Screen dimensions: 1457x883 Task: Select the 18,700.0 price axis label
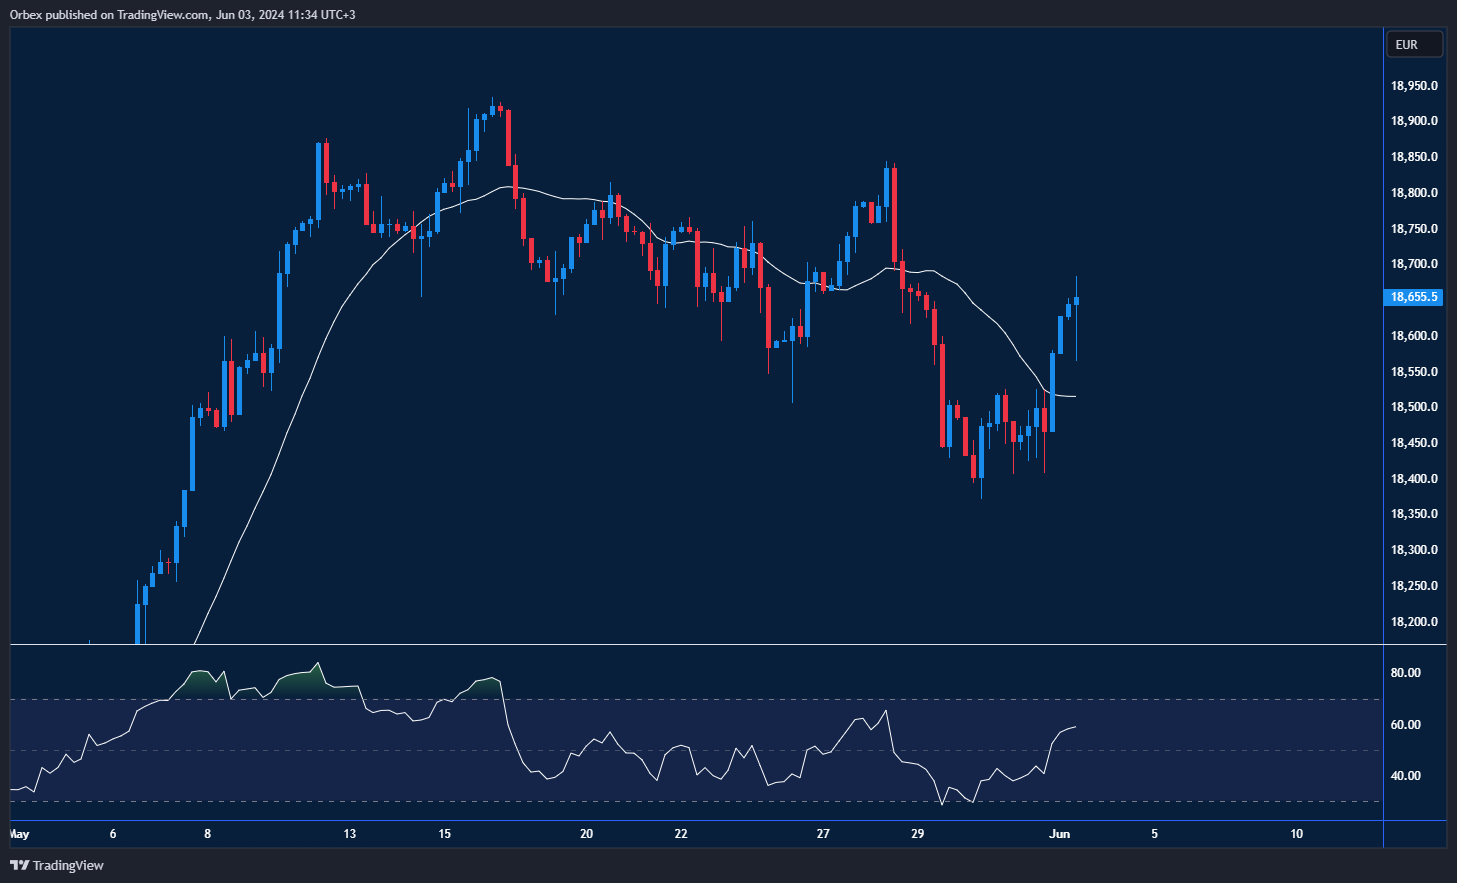click(x=1414, y=264)
